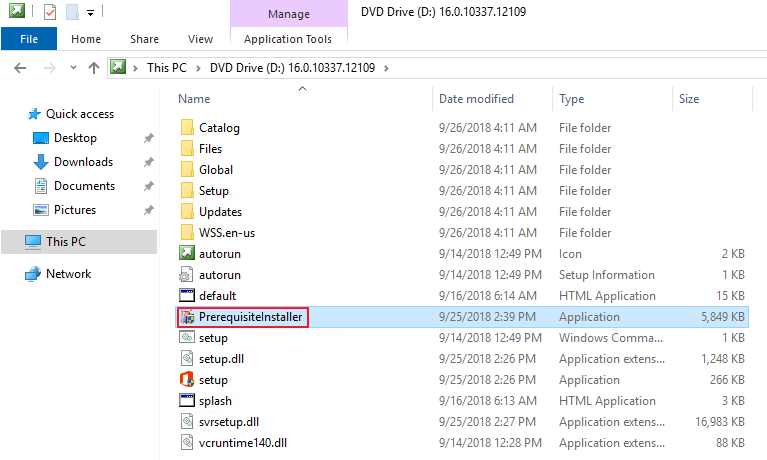The width and height of the screenshot is (767, 460).
Task: Click 9/16/2018 6:13 AM date cell
Action: pyautogui.click(x=488, y=401)
